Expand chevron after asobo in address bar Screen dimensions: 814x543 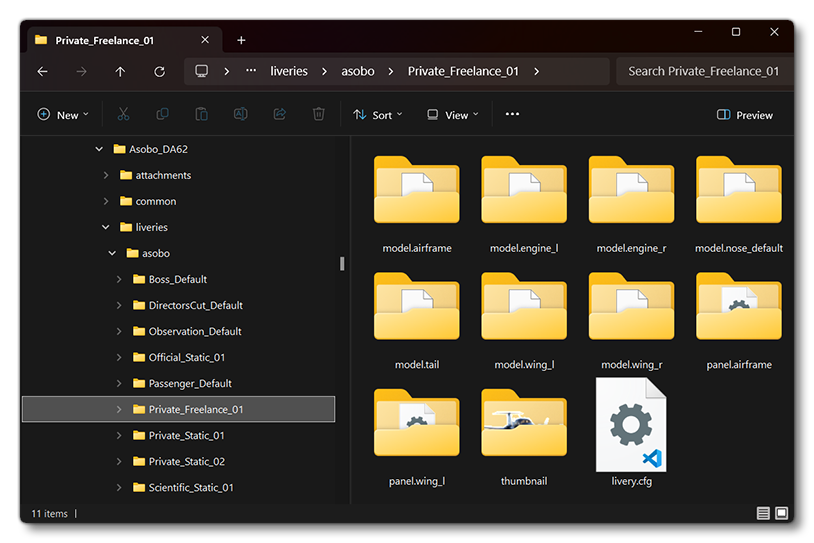pos(391,71)
